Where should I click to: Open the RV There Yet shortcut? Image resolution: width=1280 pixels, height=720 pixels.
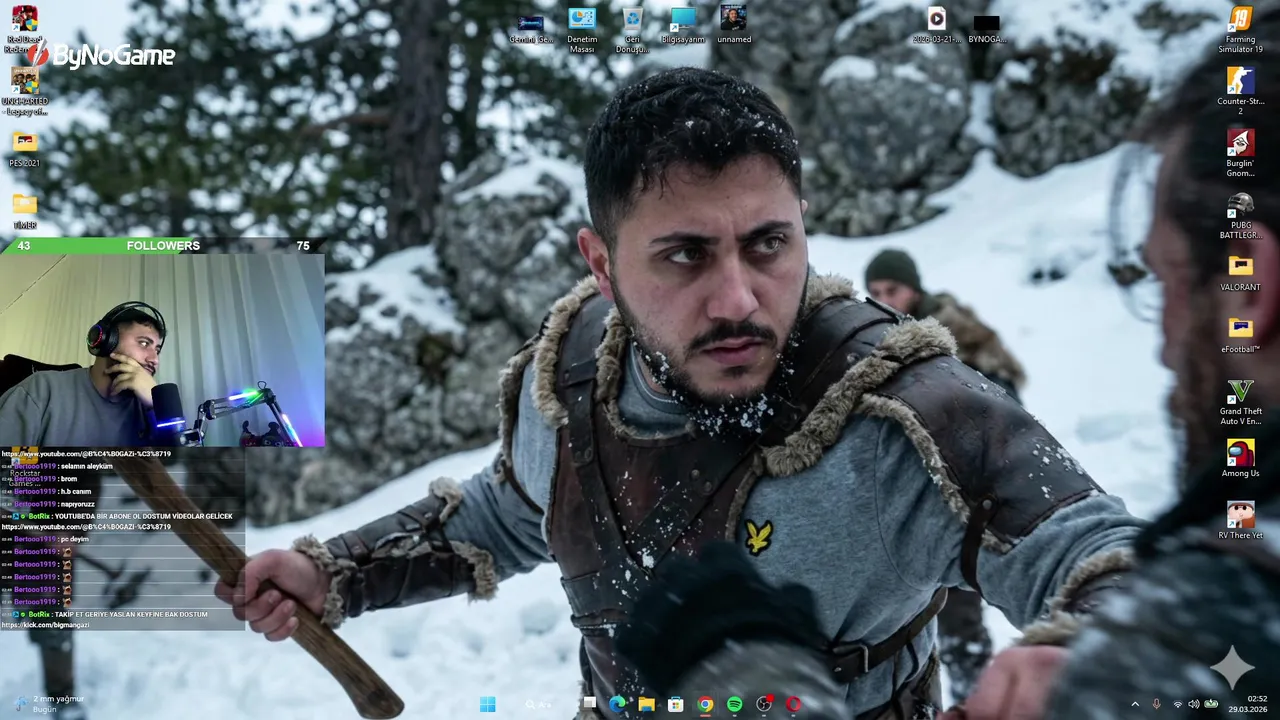(x=1240, y=521)
